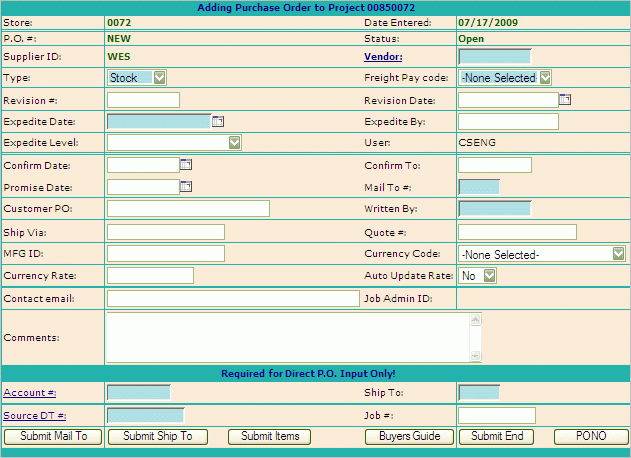Viewport: 631px width, 458px height.
Task: Expand the Expedite Level dropdown
Action: click(x=234, y=143)
